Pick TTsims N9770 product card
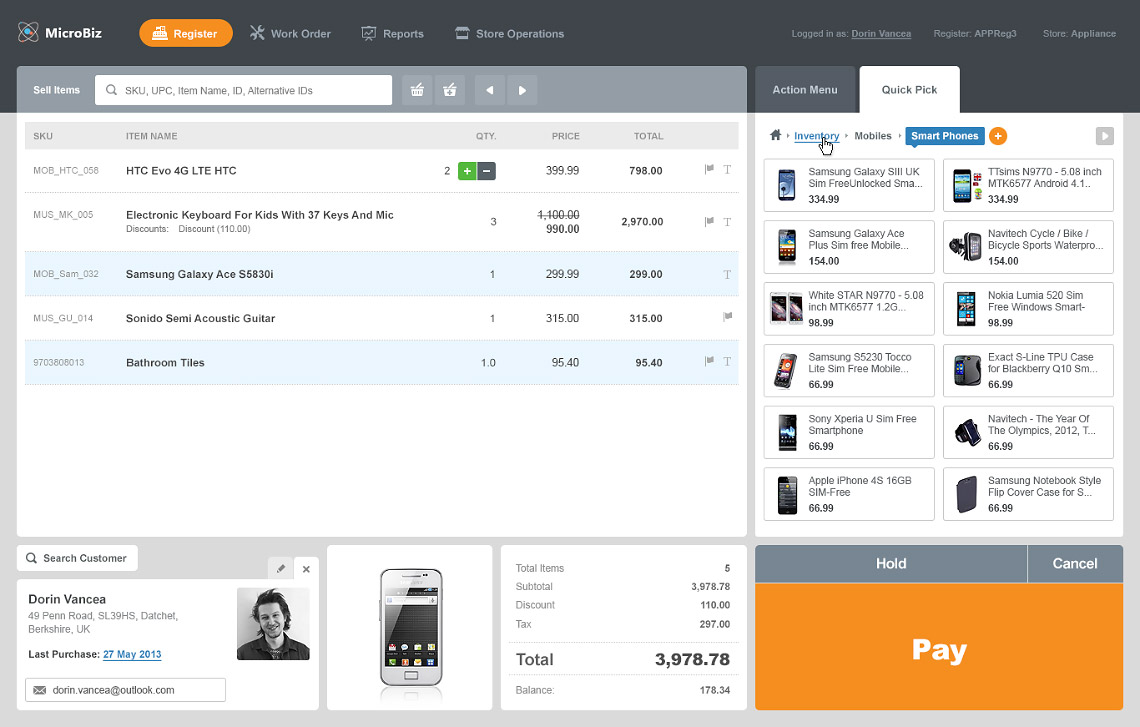 (x=1028, y=185)
